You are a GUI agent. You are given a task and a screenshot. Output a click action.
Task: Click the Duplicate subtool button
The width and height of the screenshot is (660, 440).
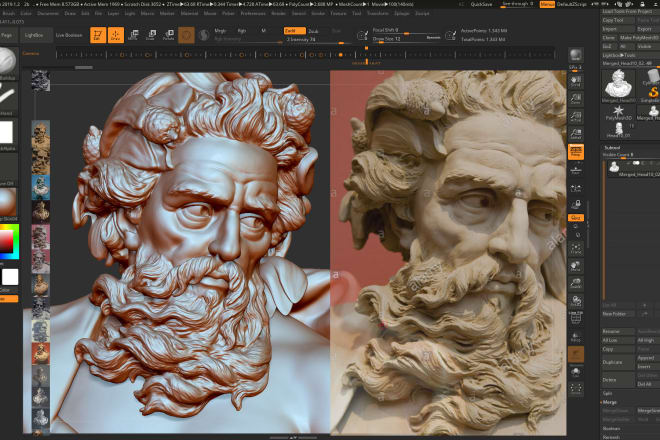pyautogui.click(x=617, y=362)
